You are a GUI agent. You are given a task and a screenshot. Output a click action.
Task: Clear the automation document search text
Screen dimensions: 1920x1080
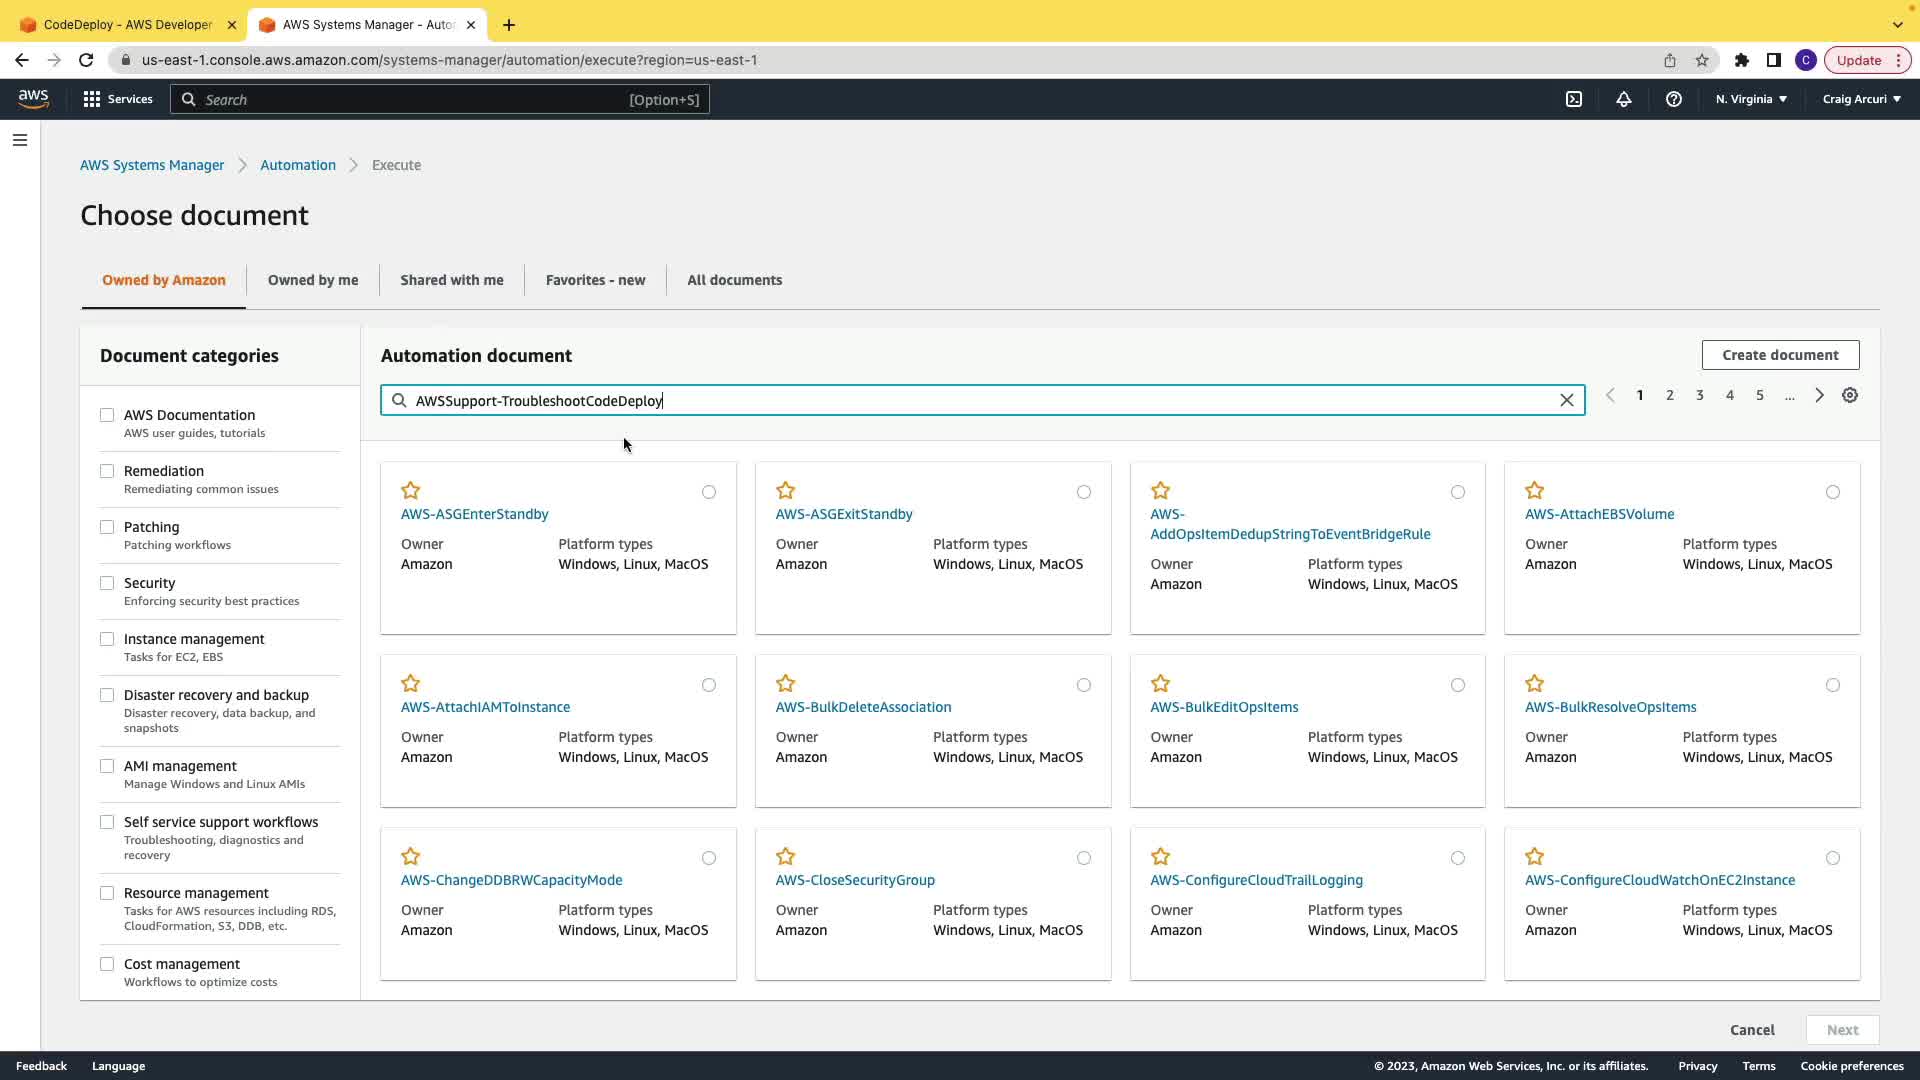click(x=1567, y=401)
